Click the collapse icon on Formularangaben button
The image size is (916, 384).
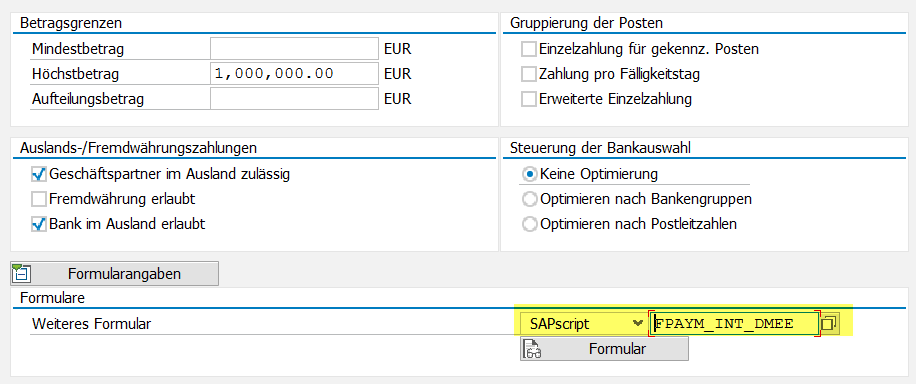coord(22,274)
